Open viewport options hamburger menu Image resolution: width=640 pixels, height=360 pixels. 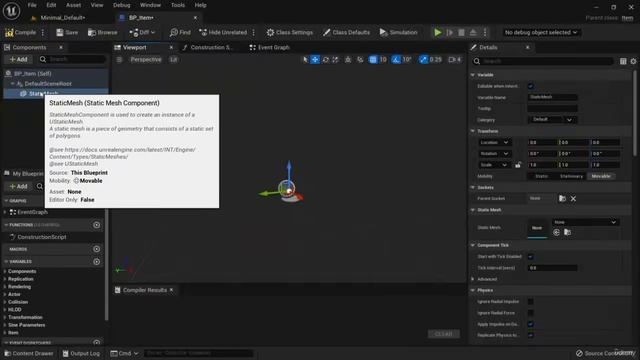pos(119,60)
